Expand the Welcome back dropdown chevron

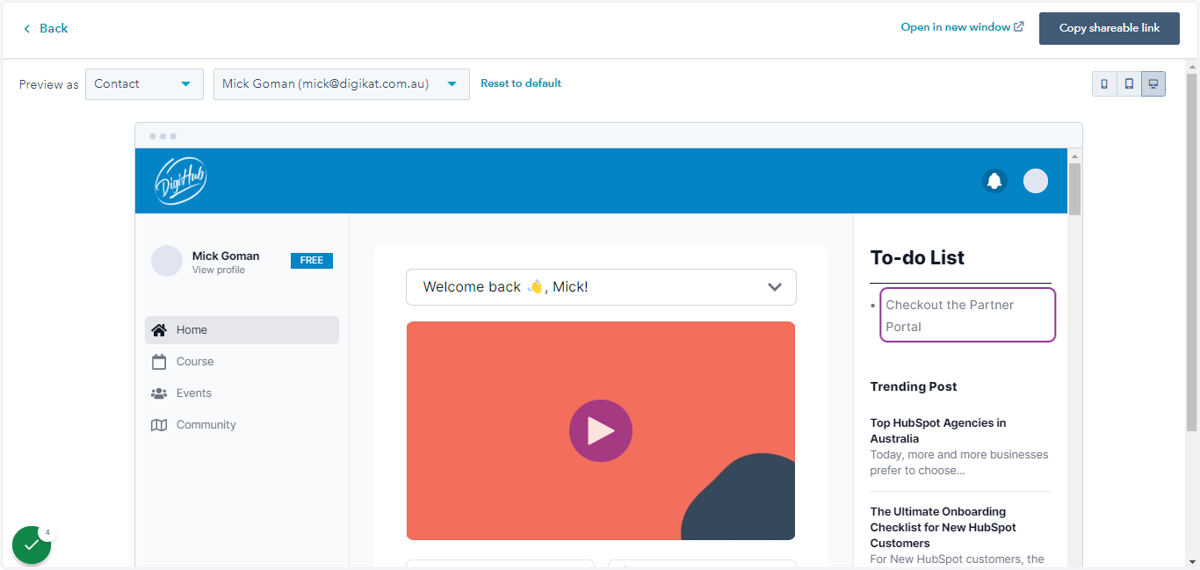pyautogui.click(x=774, y=287)
